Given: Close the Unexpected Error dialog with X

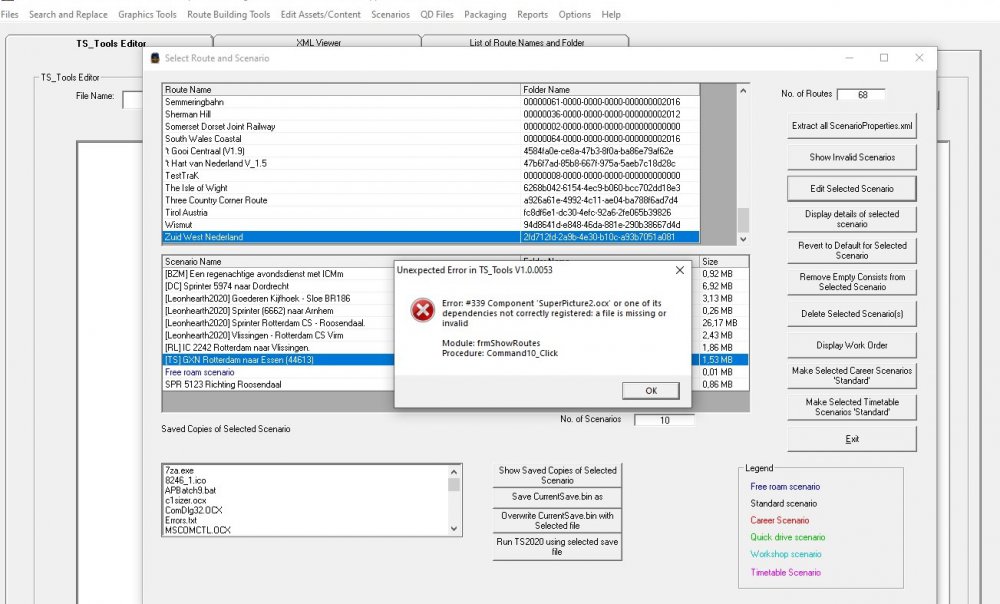Looking at the screenshot, I should [x=680, y=270].
